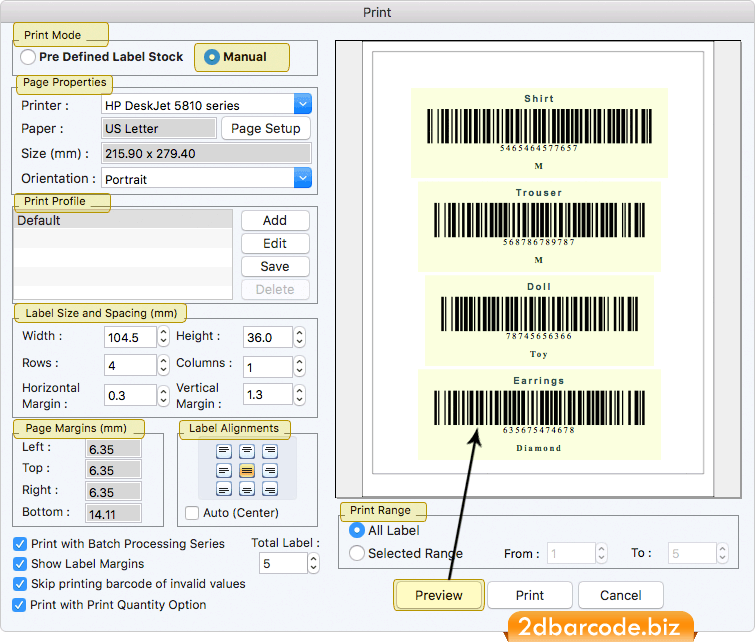Click the Left page margin field
755x642 pixels.
click(x=114, y=449)
